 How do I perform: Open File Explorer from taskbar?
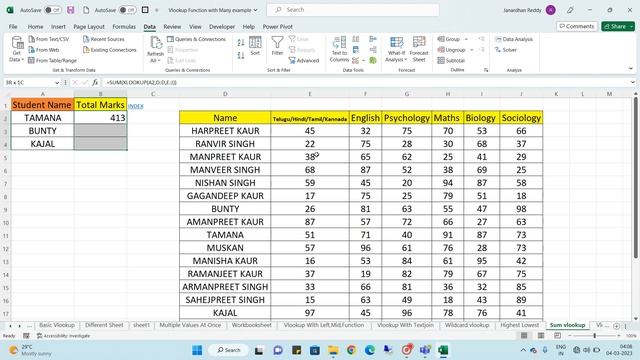point(333,350)
